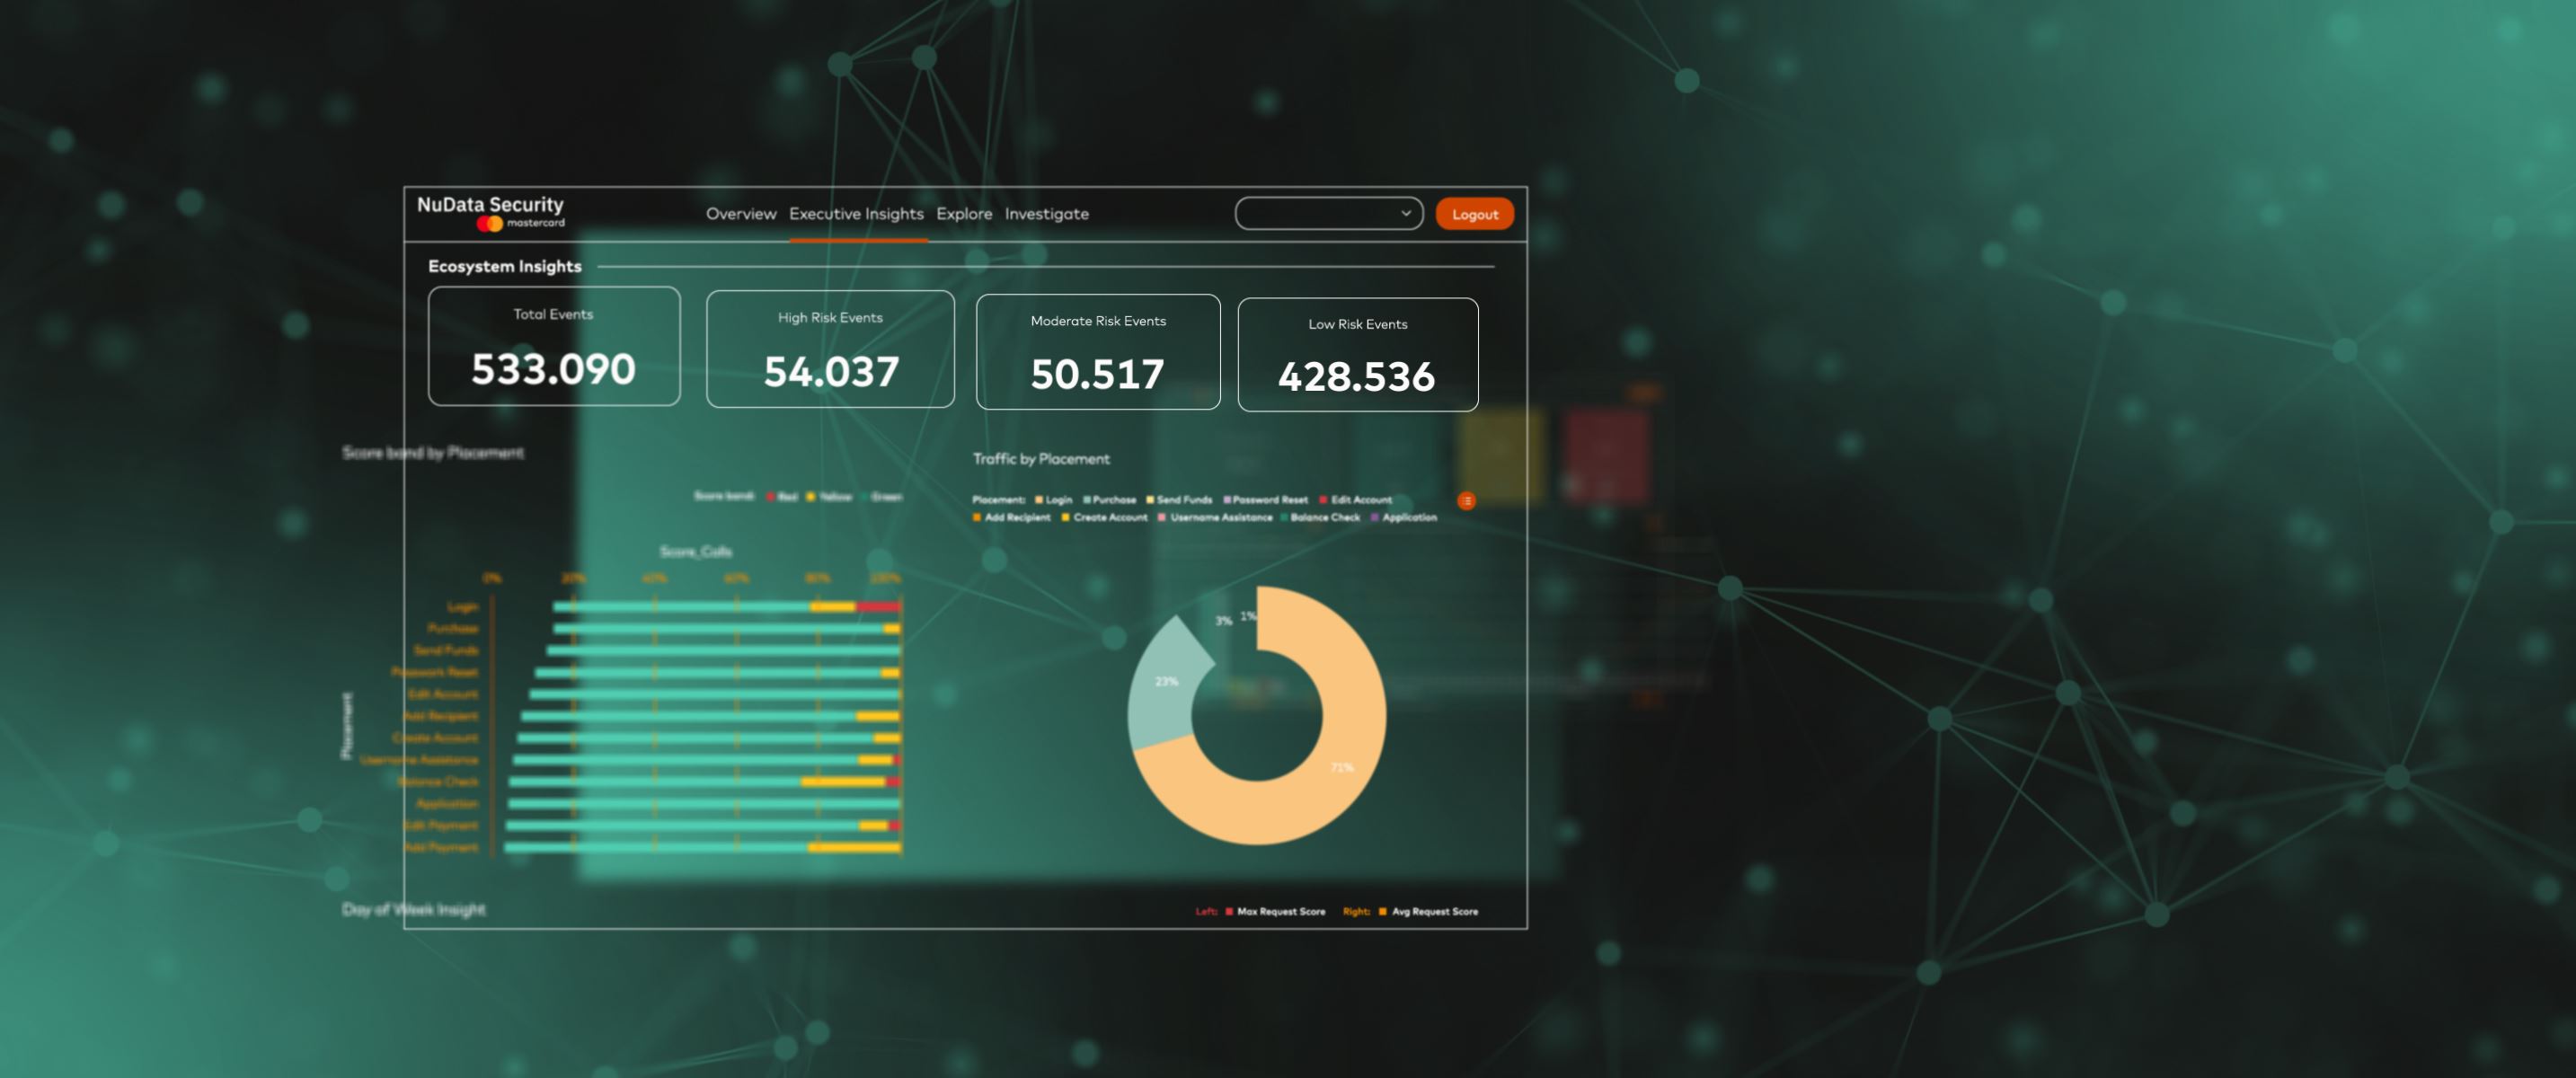Open the account selector dropdown
The height and width of the screenshot is (1078, 2576).
(x=1320, y=213)
